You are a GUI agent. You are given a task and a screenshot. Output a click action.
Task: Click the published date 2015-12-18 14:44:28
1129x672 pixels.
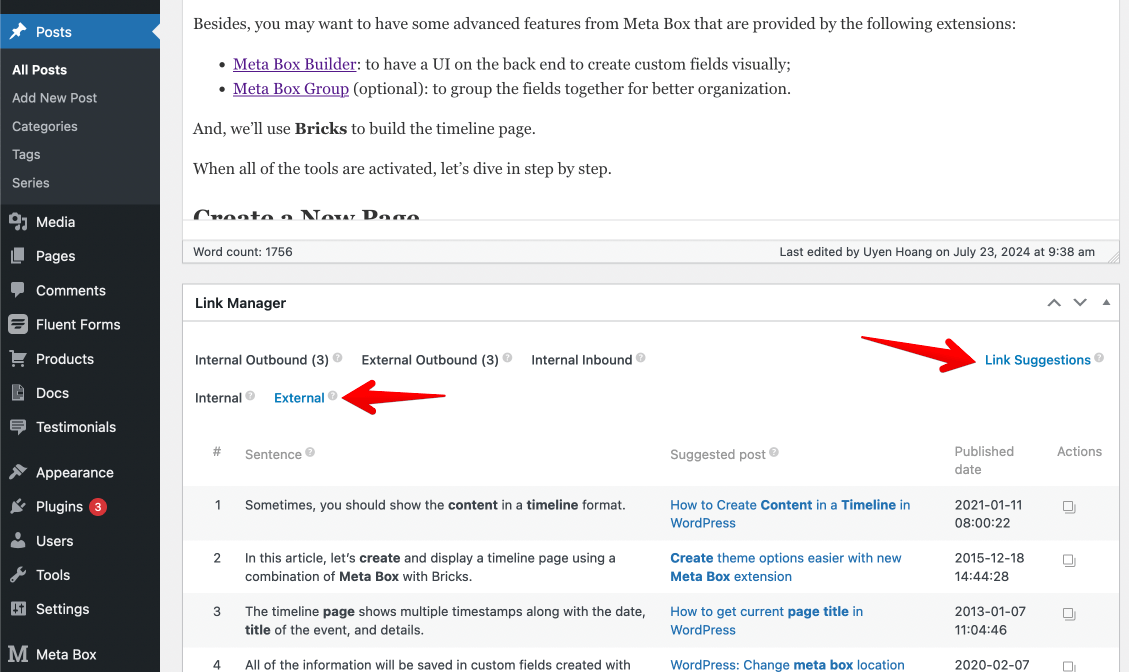989,567
